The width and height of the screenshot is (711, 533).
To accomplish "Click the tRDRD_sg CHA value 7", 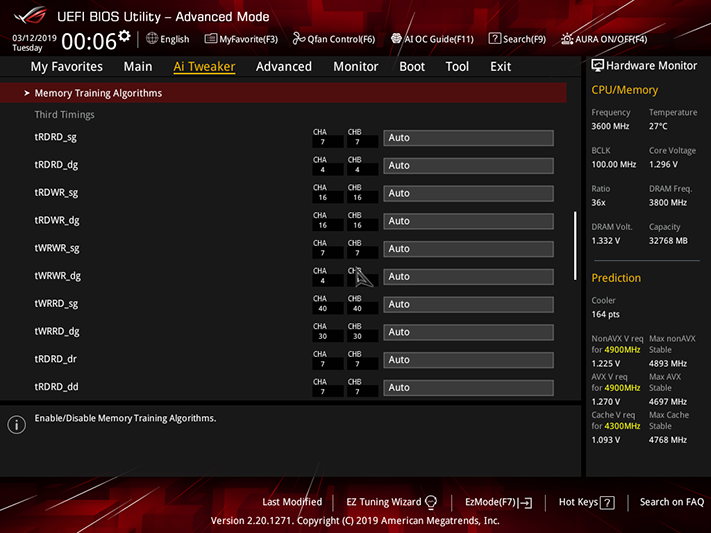I will click(323, 142).
